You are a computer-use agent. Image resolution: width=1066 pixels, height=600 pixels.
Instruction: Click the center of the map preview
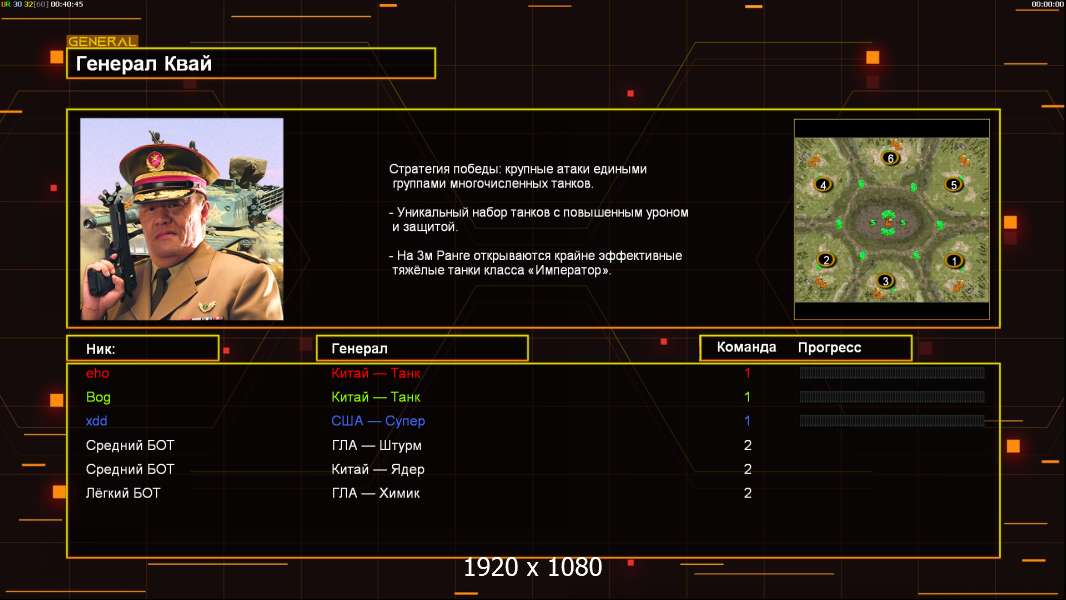[891, 219]
